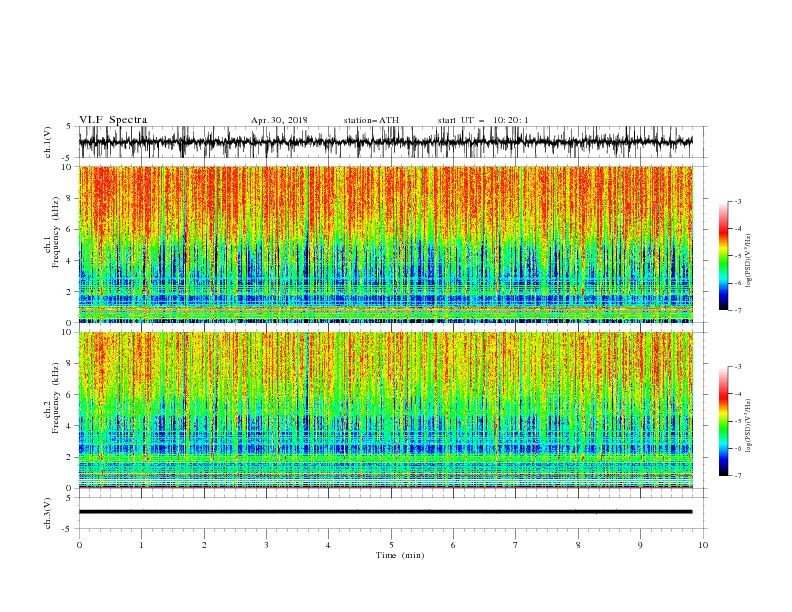This screenshot has width=792, height=612.
Task: Click time axis tick label "4"
Action: [328, 545]
